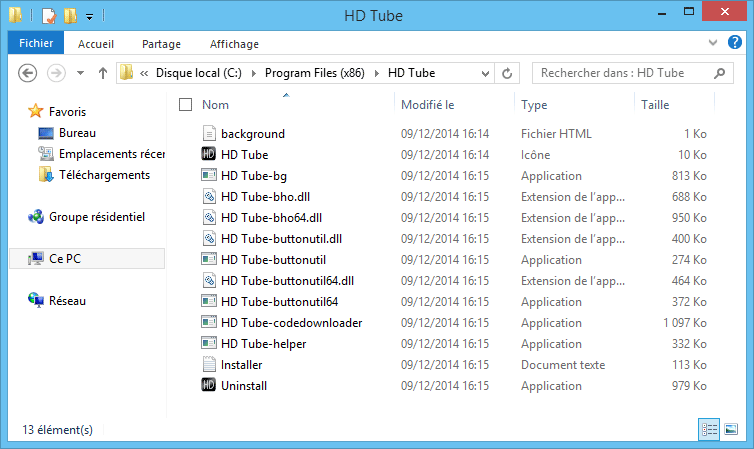The width and height of the screenshot is (754, 449).
Task: Expand the ribbon with the chevron
Action: [x=714, y=43]
